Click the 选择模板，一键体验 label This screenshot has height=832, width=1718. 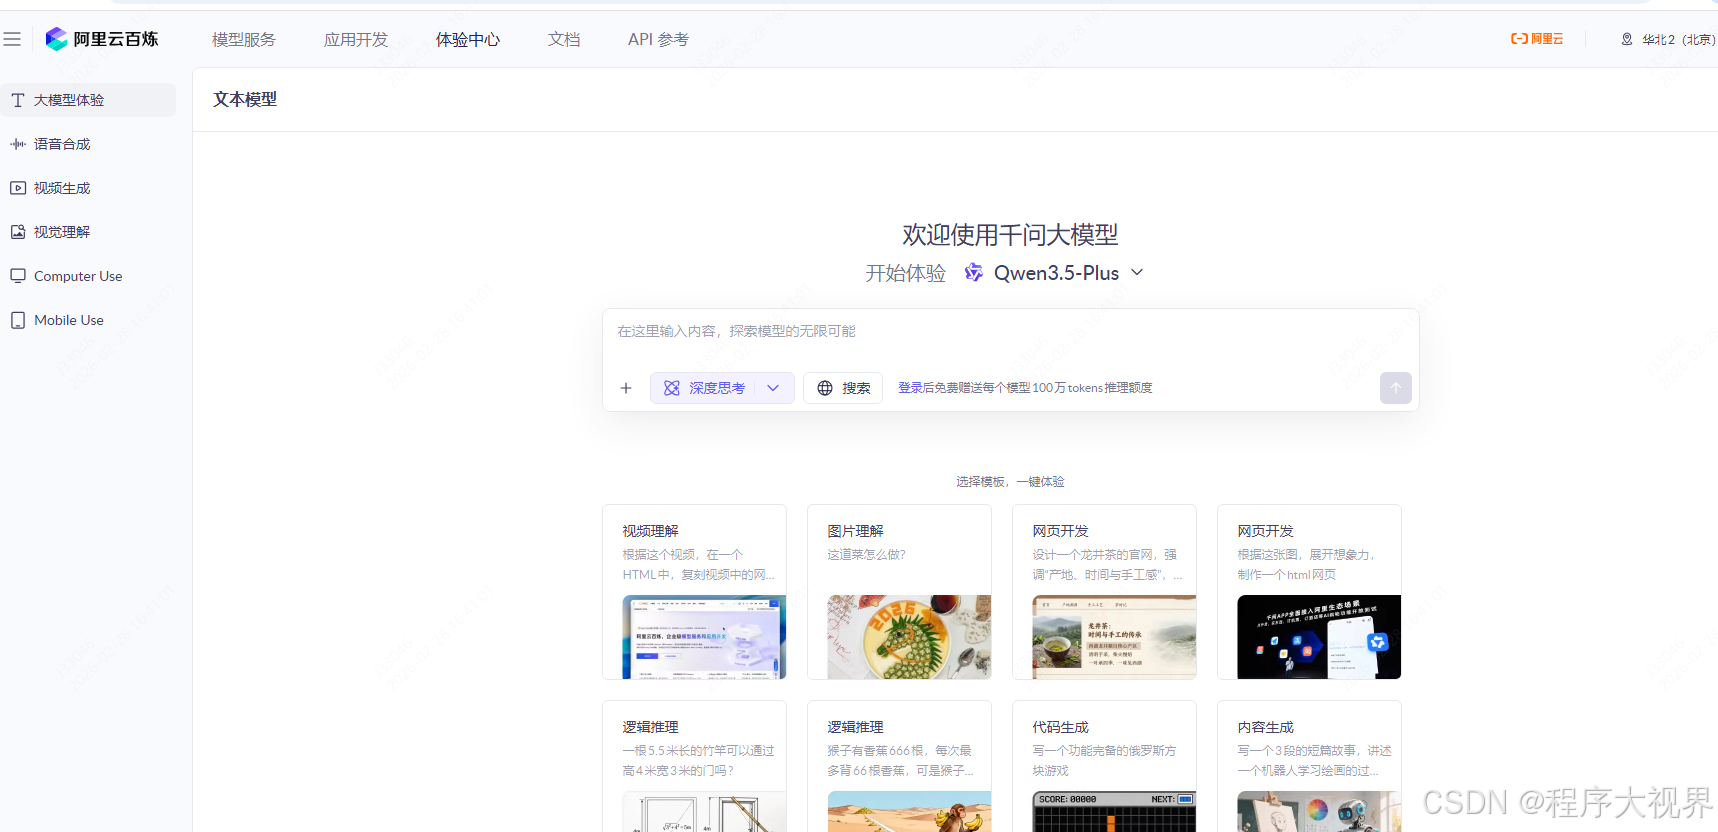pos(1010,482)
